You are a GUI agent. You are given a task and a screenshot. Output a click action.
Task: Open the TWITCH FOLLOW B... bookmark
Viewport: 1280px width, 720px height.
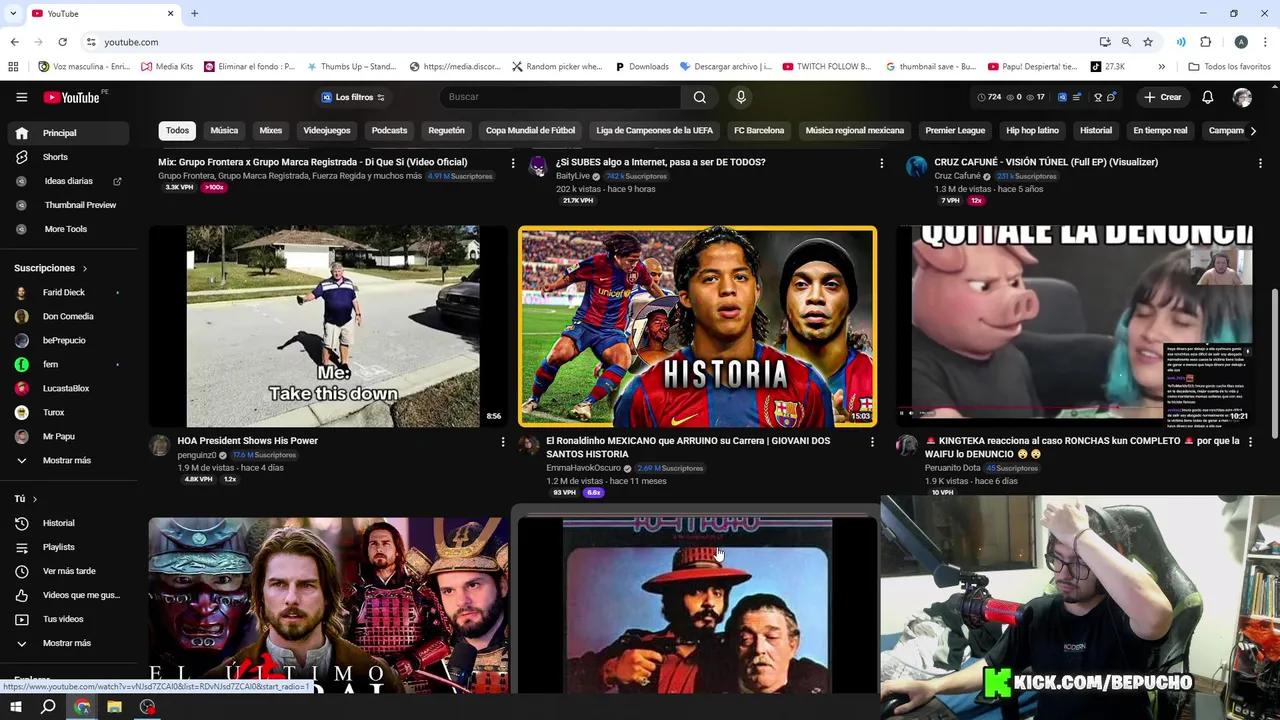(x=827, y=67)
